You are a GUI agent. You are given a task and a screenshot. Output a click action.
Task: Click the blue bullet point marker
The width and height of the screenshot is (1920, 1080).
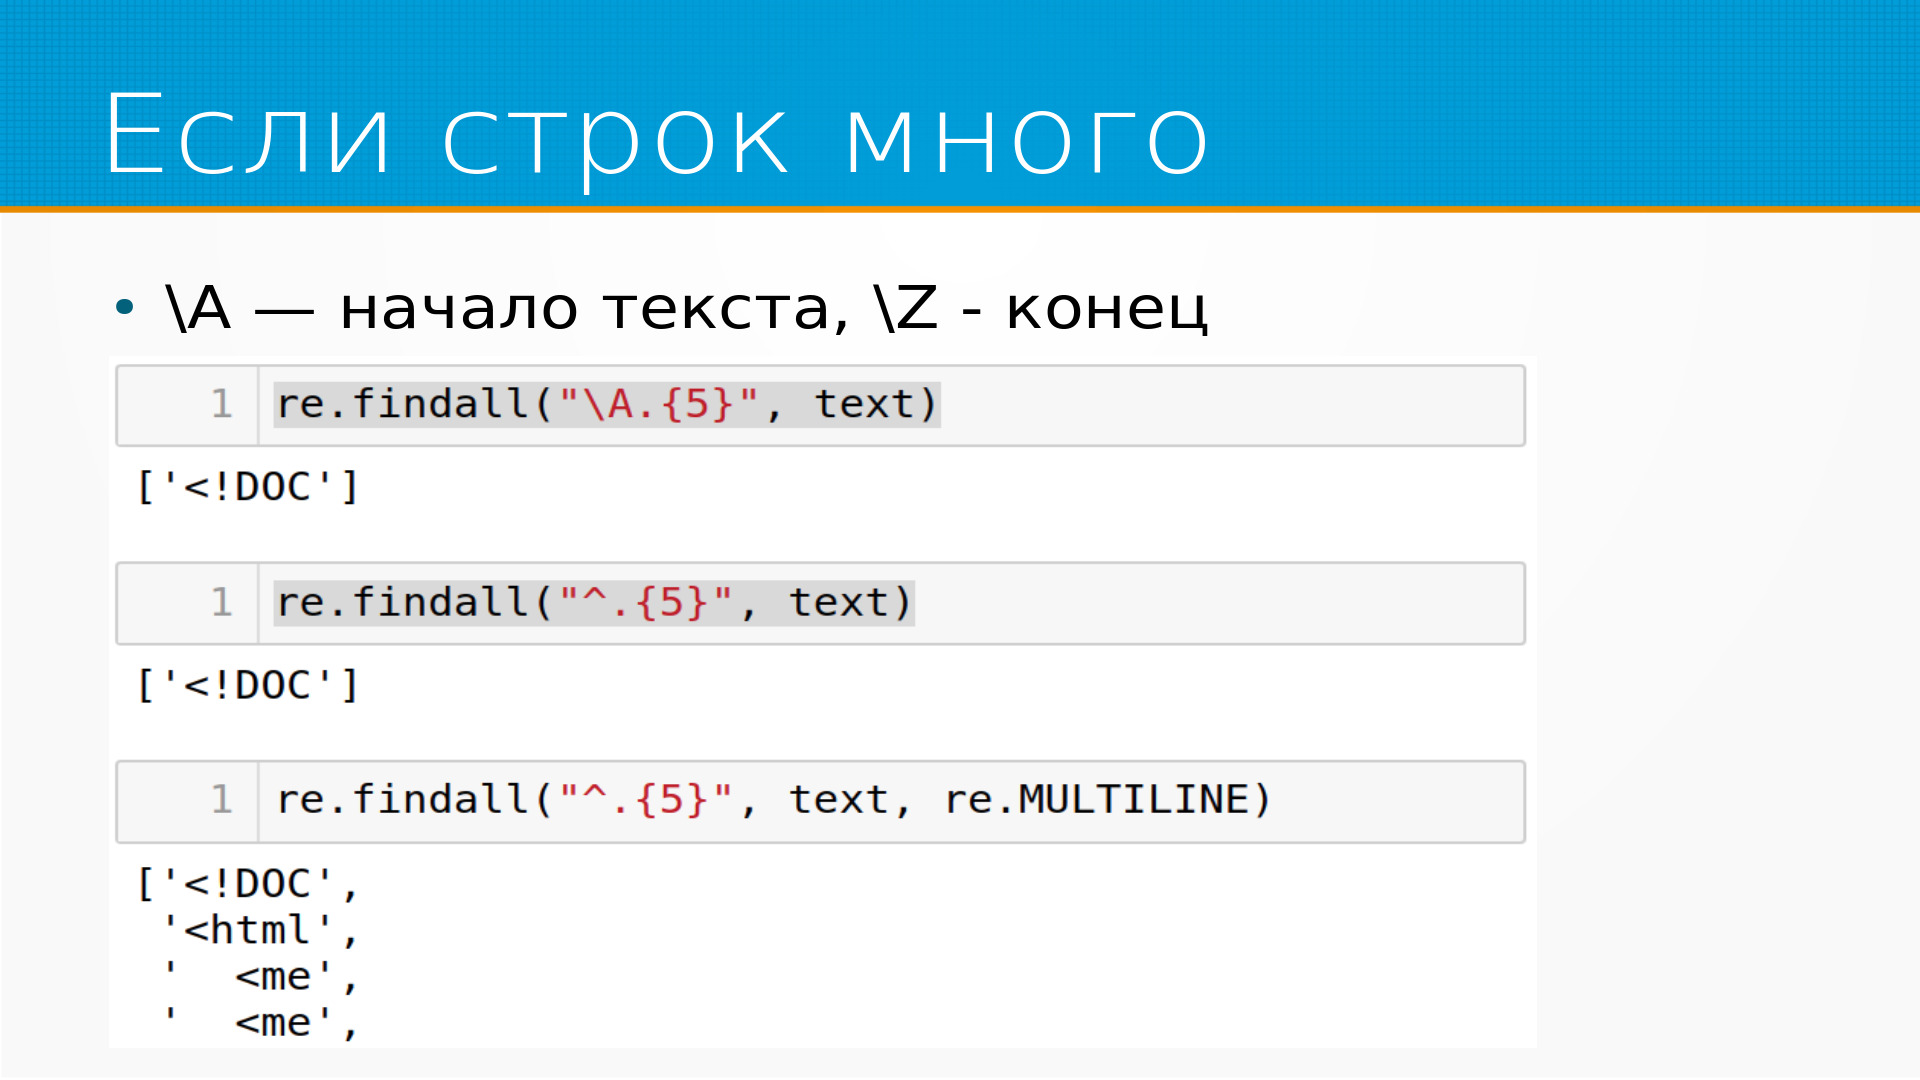click(x=124, y=307)
